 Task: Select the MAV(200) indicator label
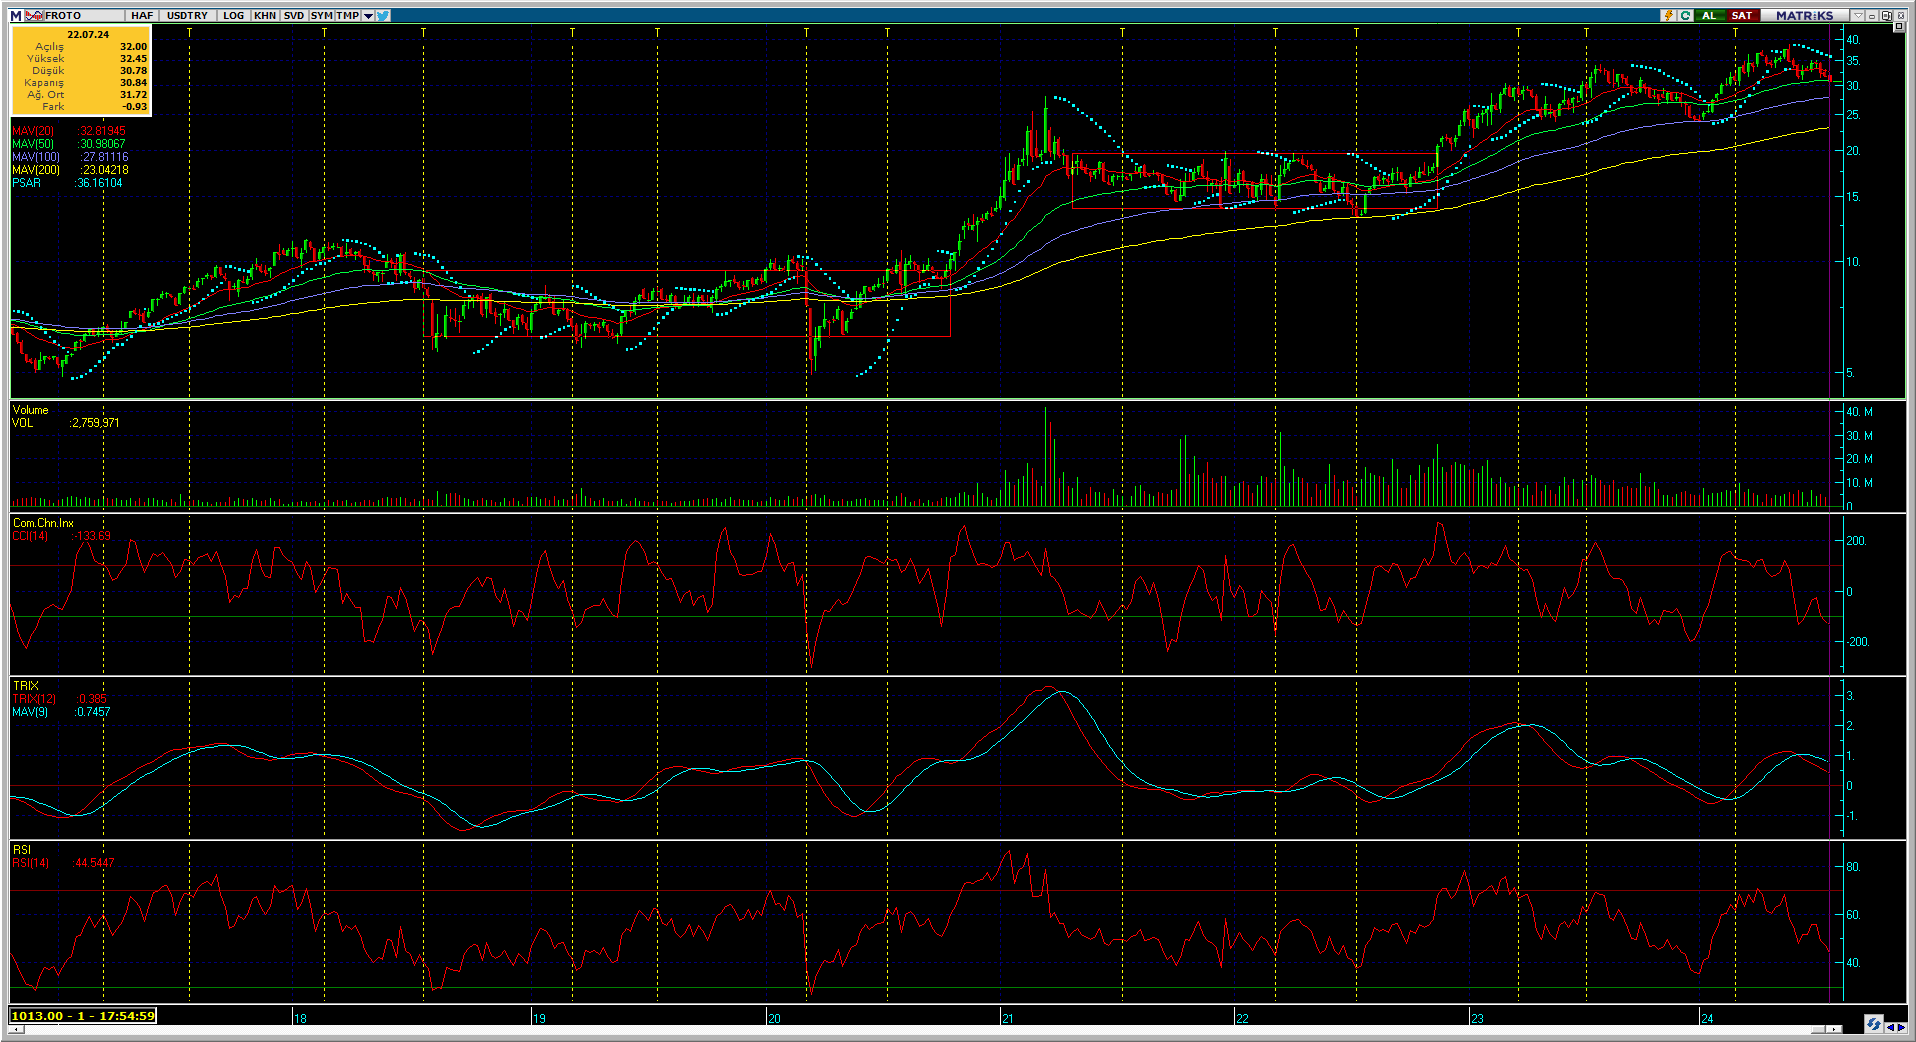36,170
